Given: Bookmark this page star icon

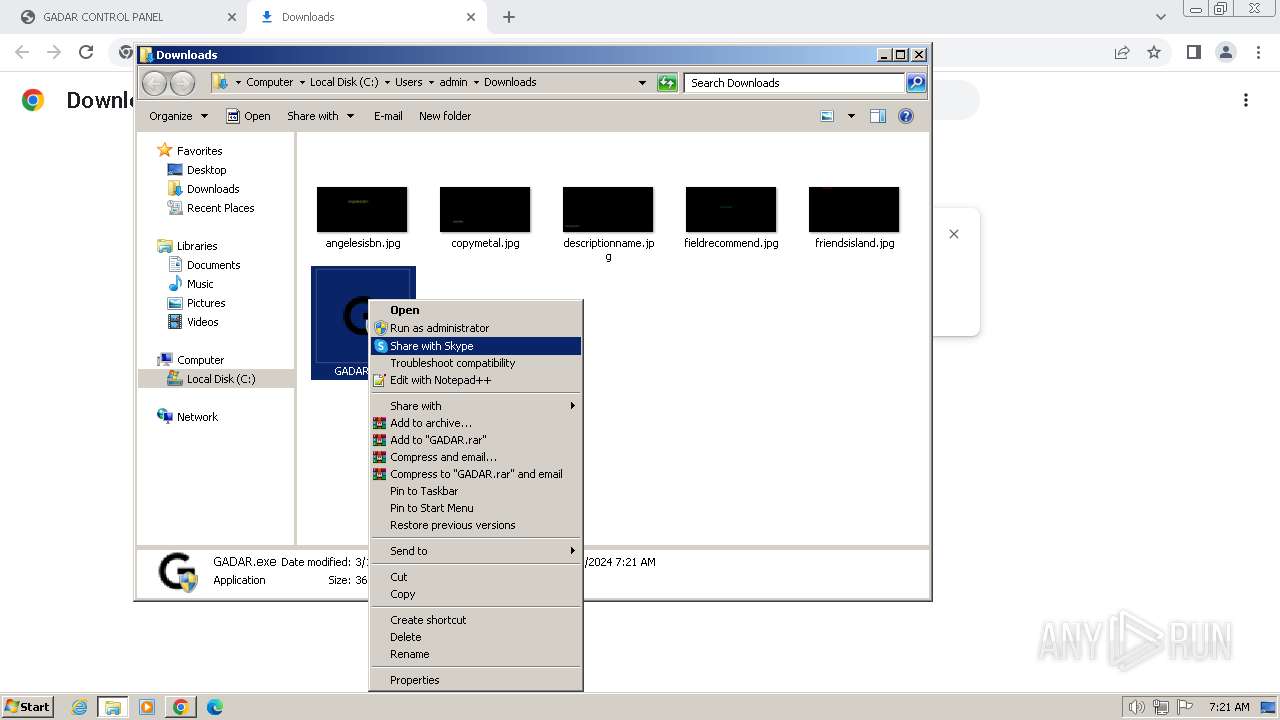Looking at the screenshot, I should (x=1154, y=52).
